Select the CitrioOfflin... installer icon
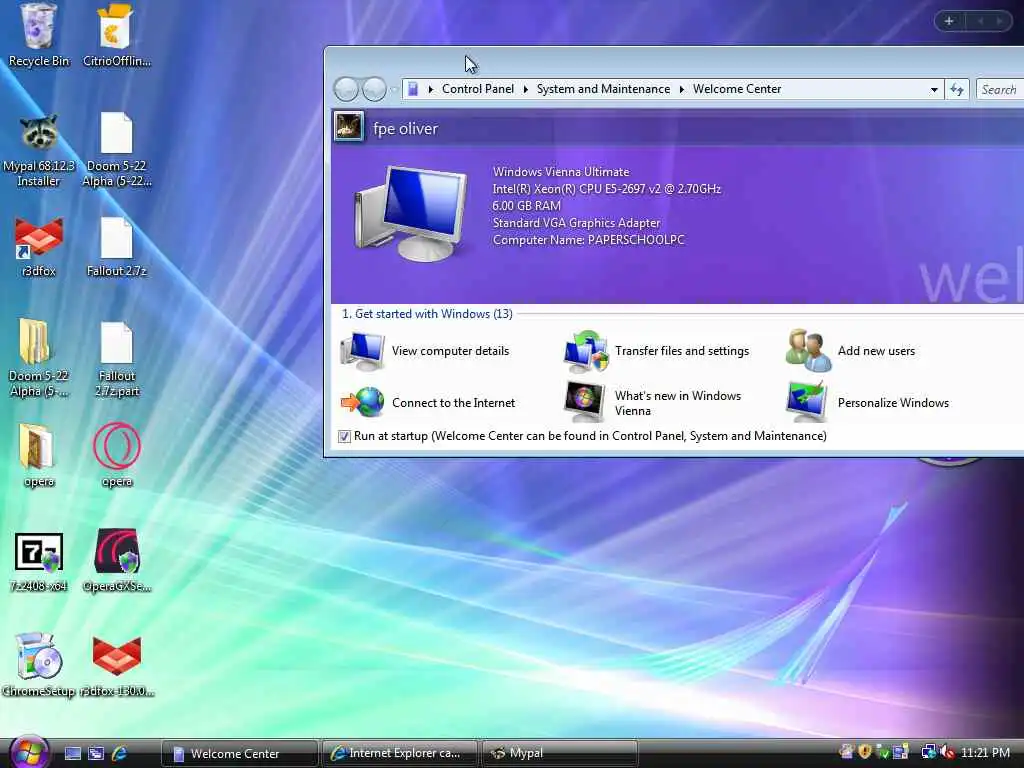Image resolution: width=1024 pixels, height=768 pixels. click(116, 26)
